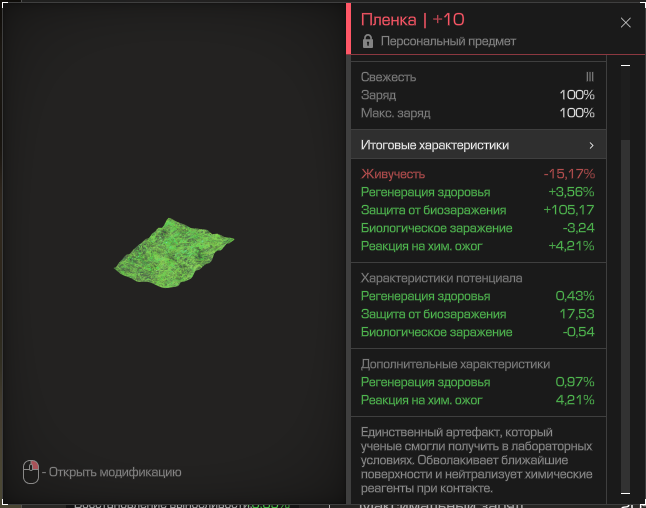The width and height of the screenshot is (646, 508).
Task: Click the 0,43% potential regeneration value
Action: (x=575, y=296)
